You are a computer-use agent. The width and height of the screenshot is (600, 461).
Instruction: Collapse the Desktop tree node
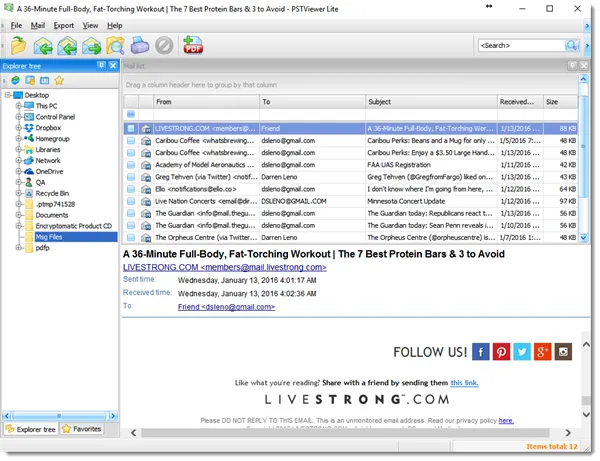(8, 95)
